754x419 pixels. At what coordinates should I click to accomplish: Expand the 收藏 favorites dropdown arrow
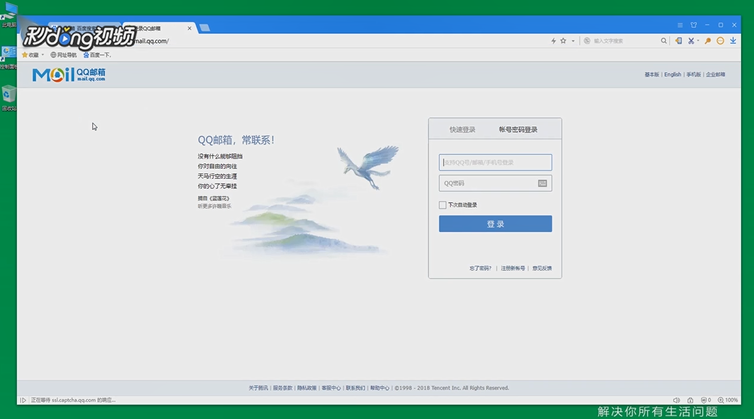[x=43, y=55]
